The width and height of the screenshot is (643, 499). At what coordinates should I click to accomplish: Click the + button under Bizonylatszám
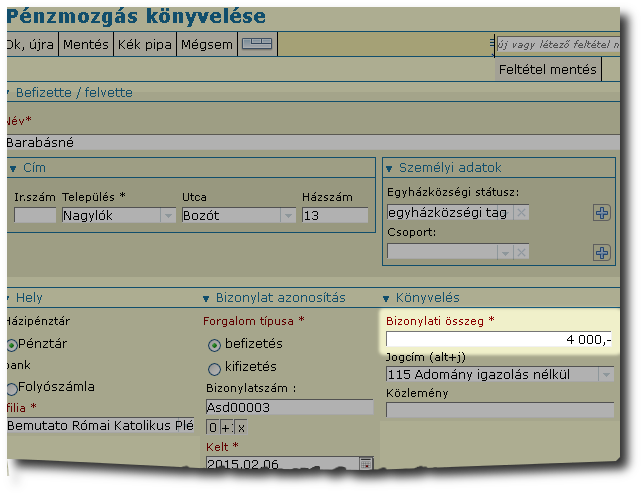226,427
